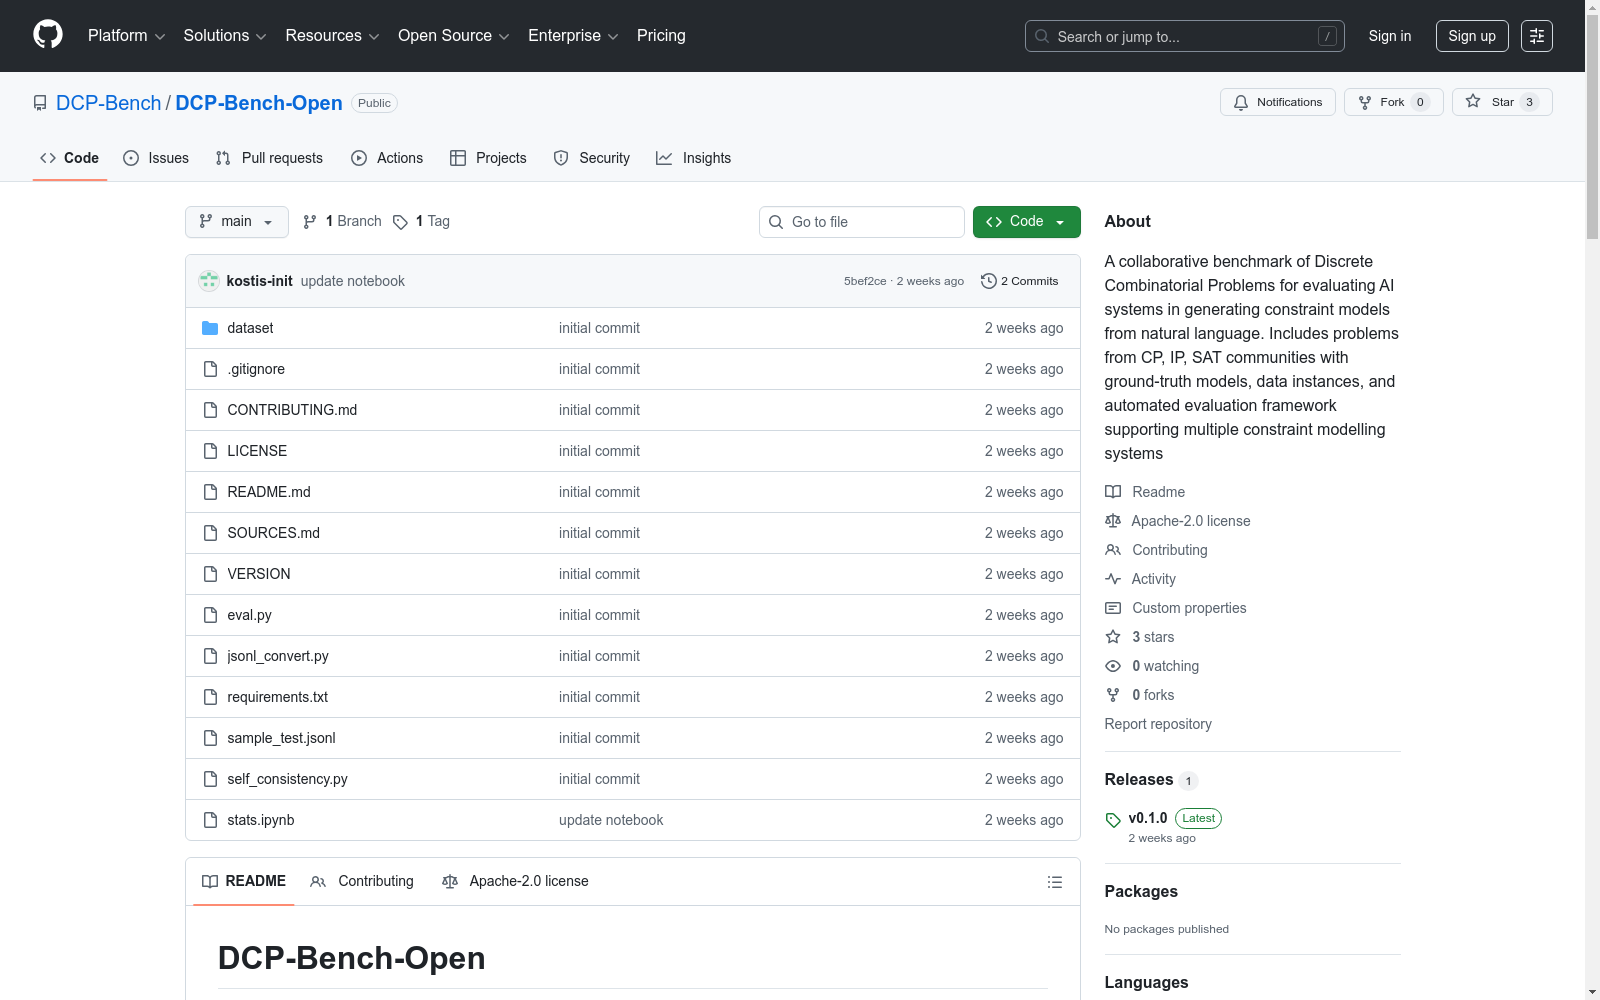Expand the Platform menu
Image resolution: width=1600 pixels, height=1000 pixels.
point(126,36)
